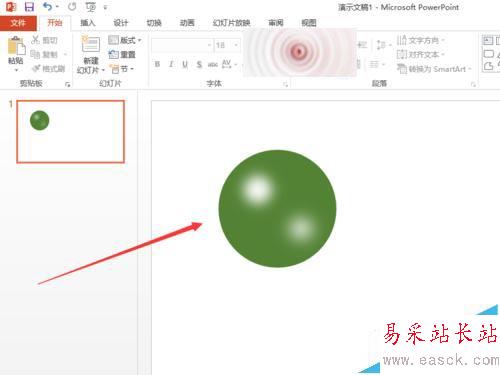The height and width of the screenshot is (375, 500).
Task: Open the 幻灯片放映 (Slide Show) tab
Action: pyautogui.click(x=231, y=23)
